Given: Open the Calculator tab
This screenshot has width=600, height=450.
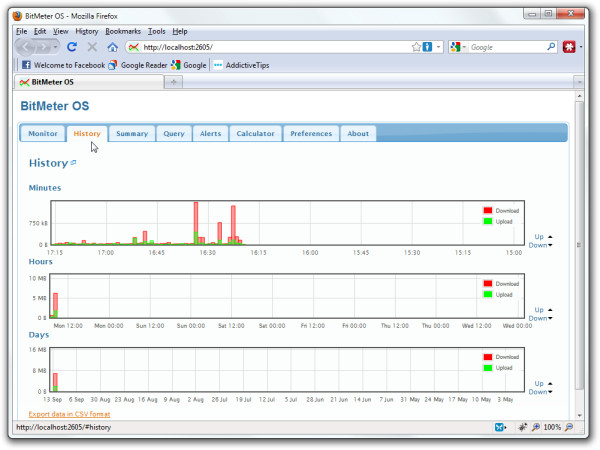Looking at the screenshot, I should 255,134.
